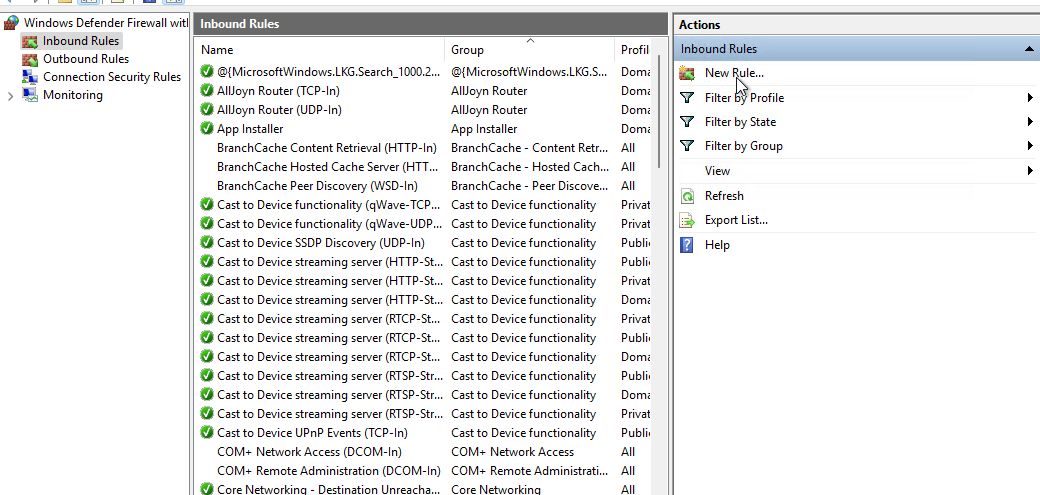The width and height of the screenshot is (1040, 495).
Task: Click check icon for Cast to Device qWave-TCP rule
Action: coord(207,205)
